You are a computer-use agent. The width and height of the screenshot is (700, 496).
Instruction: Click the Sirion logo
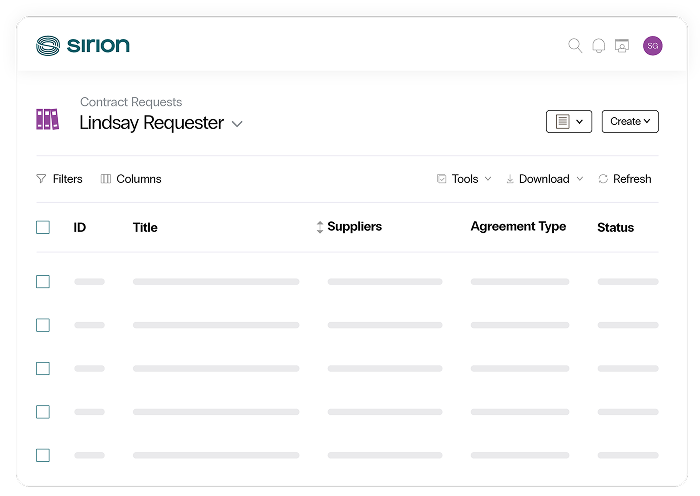click(x=83, y=46)
